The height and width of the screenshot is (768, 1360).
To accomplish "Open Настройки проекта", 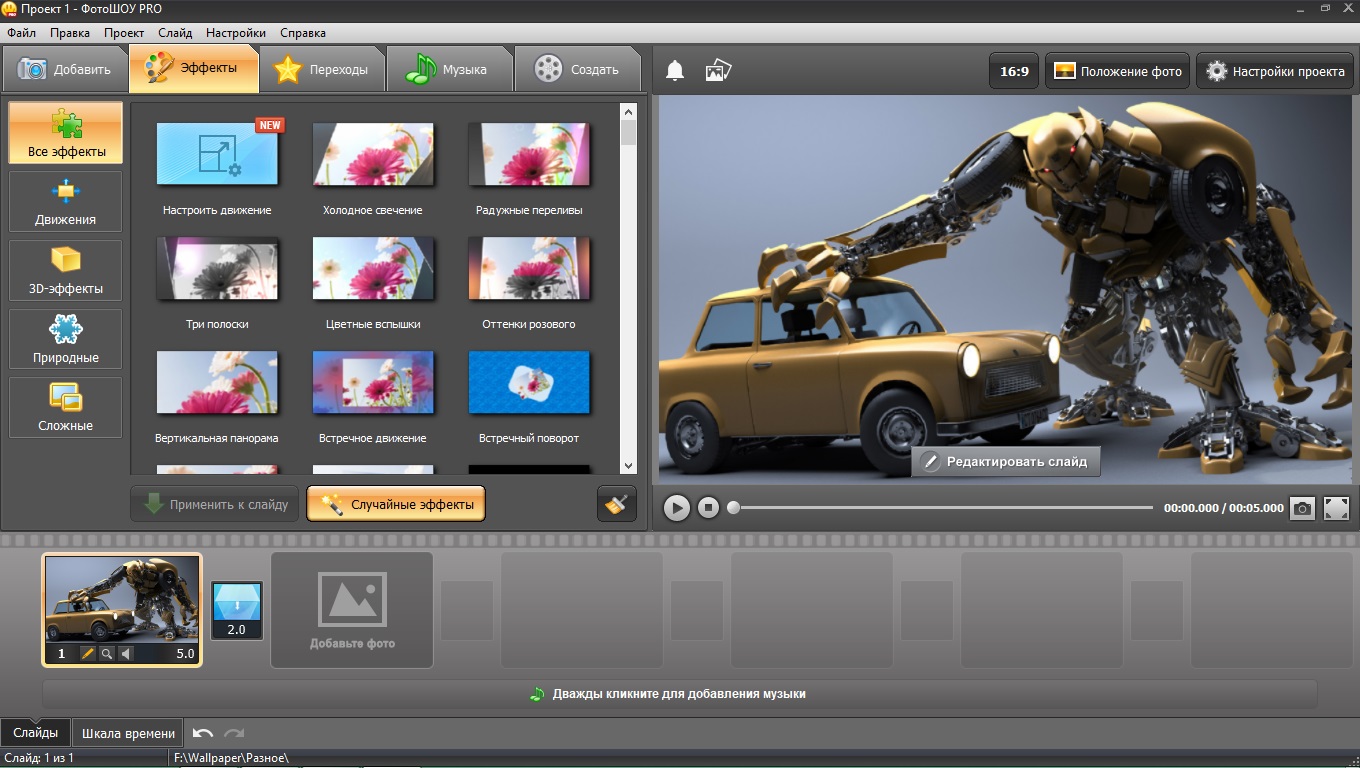I will pyautogui.click(x=1275, y=71).
